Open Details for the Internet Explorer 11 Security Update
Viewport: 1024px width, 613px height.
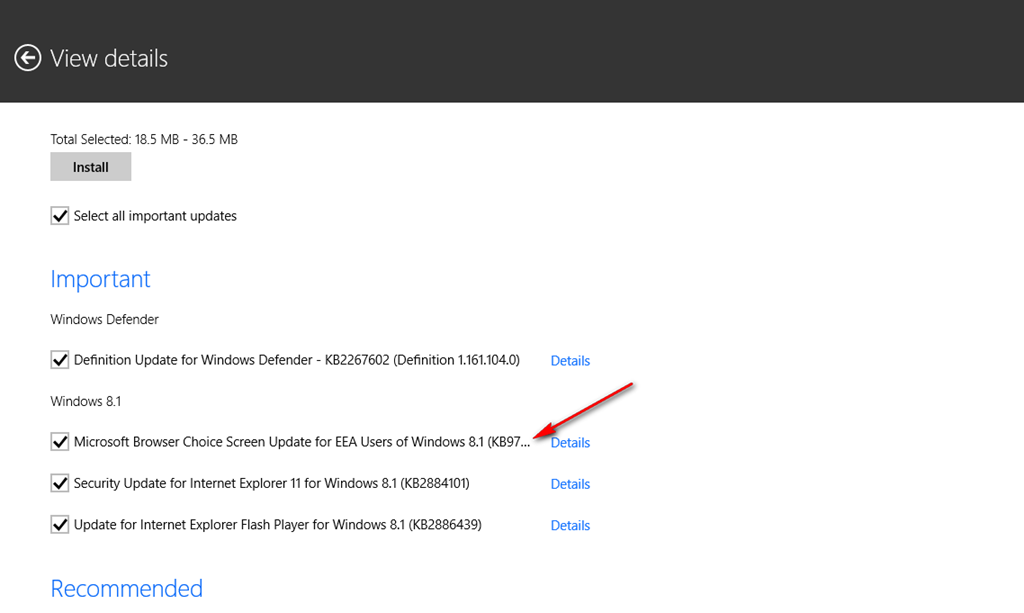[570, 484]
